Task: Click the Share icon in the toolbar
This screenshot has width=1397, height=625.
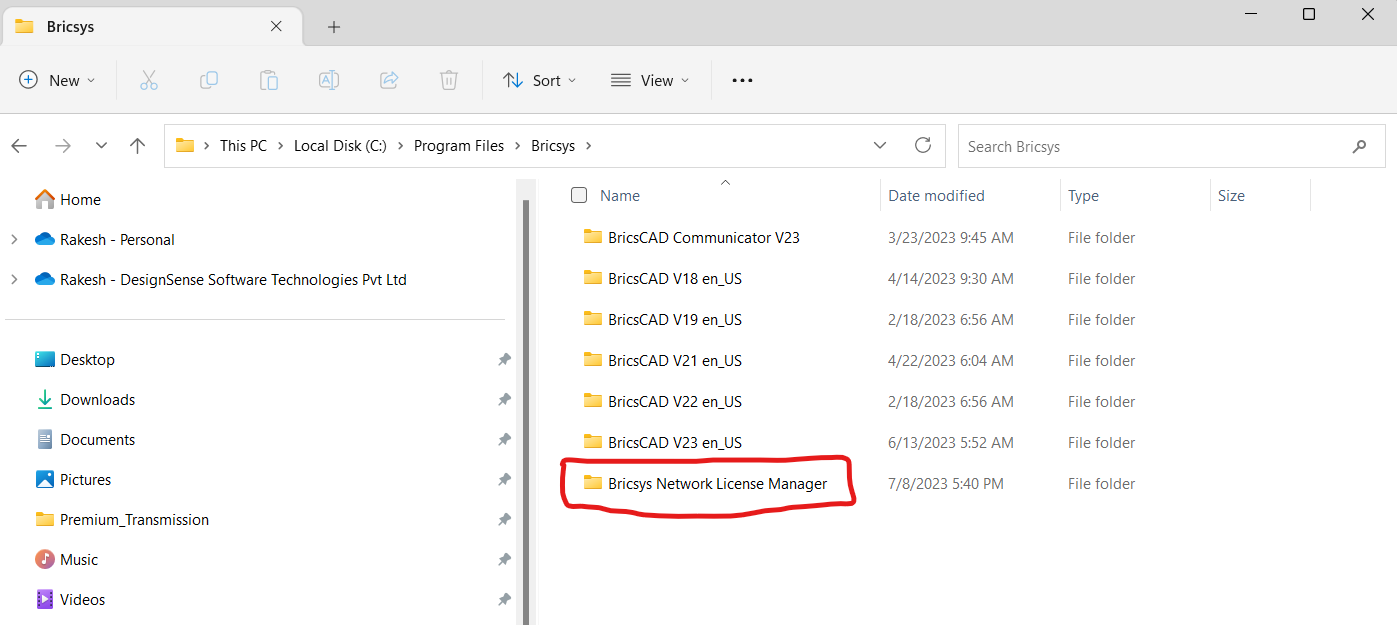Action: point(388,80)
